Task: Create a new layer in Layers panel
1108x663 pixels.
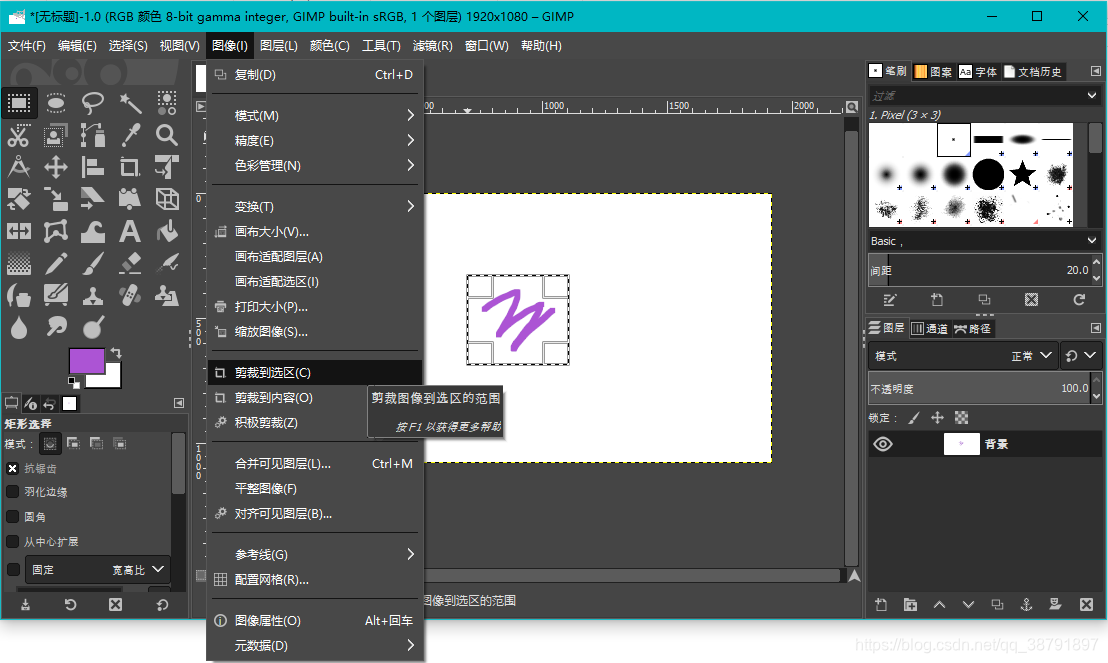Action: pos(881,604)
